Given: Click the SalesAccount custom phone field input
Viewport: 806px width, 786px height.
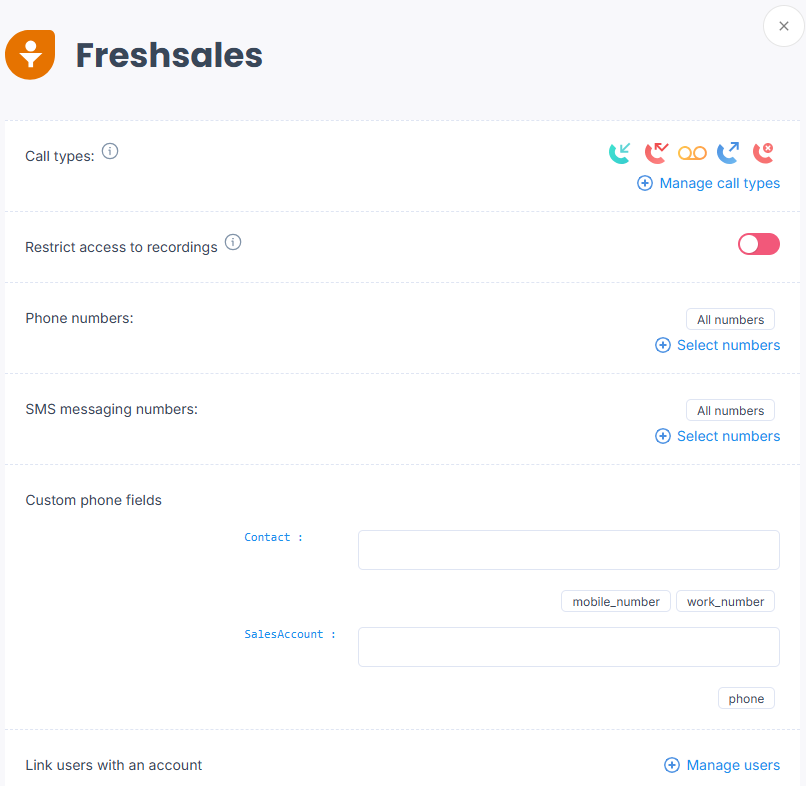Looking at the screenshot, I should click(x=569, y=647).
